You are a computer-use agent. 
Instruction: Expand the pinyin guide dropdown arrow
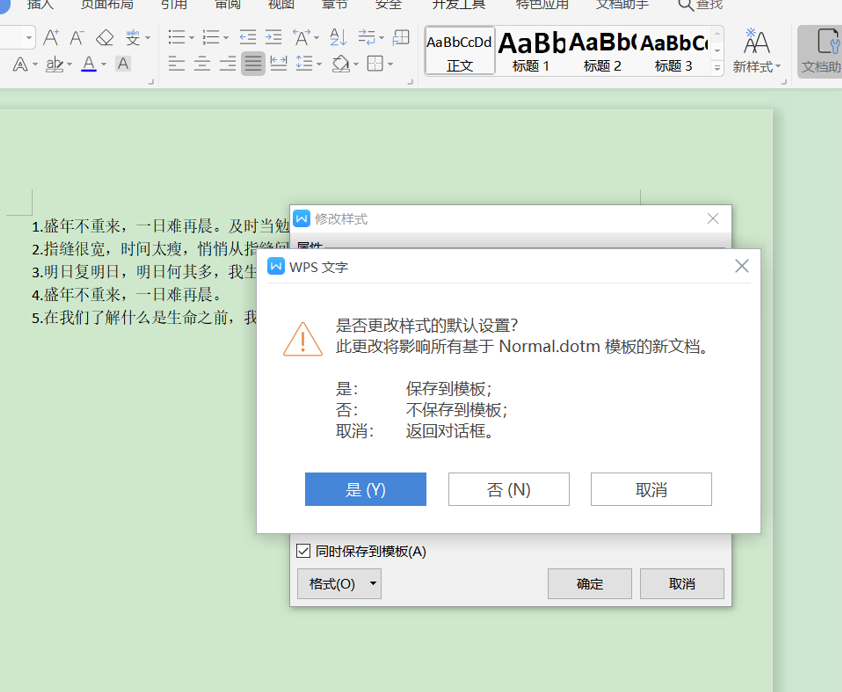coord(148,38)
